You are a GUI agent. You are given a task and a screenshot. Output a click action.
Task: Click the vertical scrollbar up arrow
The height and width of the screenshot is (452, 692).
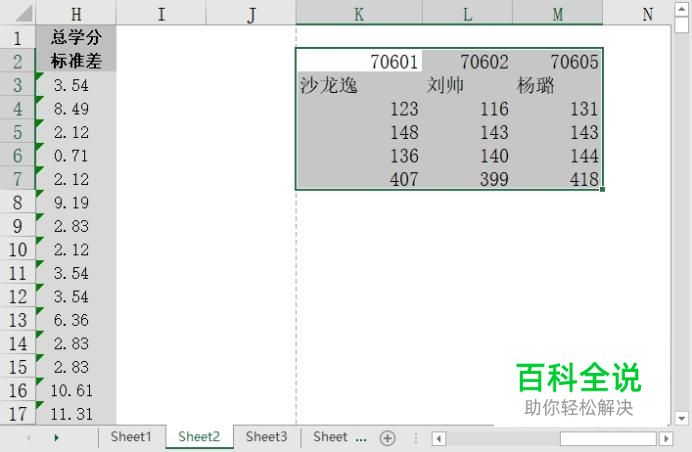(681, 9)
